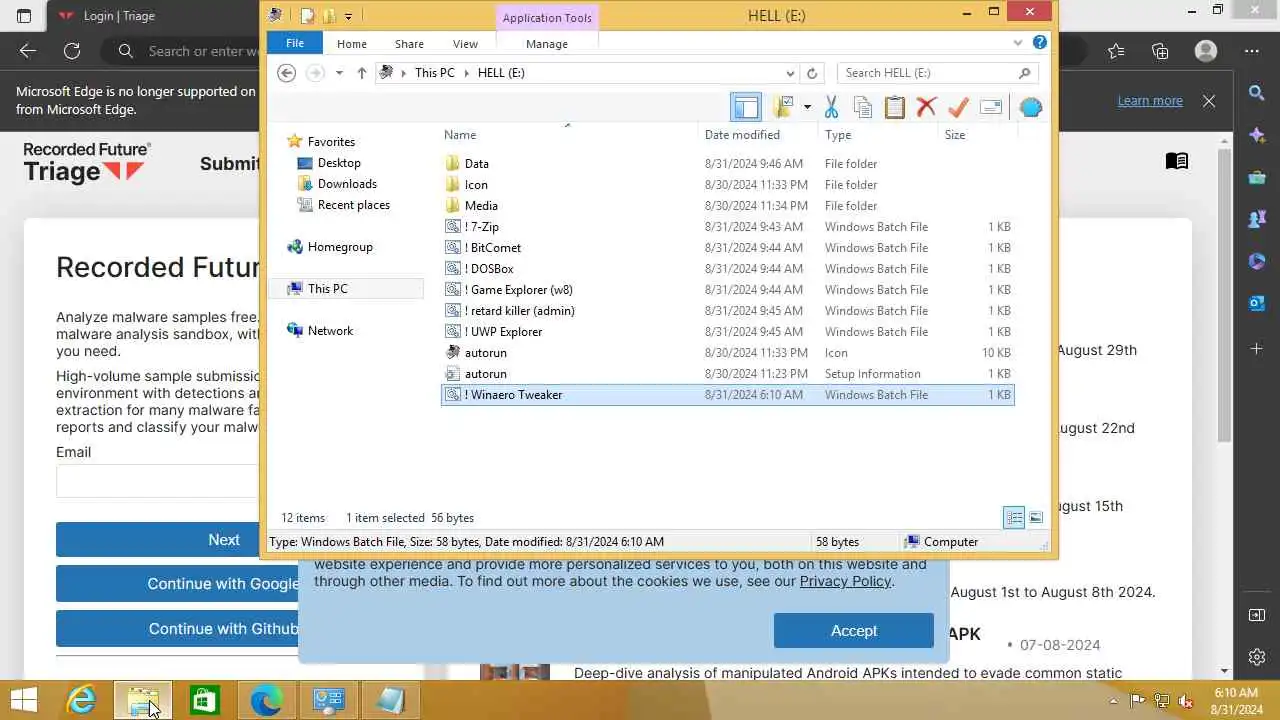
Task: Dismiss the Edge unsupported notification bar
Action: [x=1209, y=101]
